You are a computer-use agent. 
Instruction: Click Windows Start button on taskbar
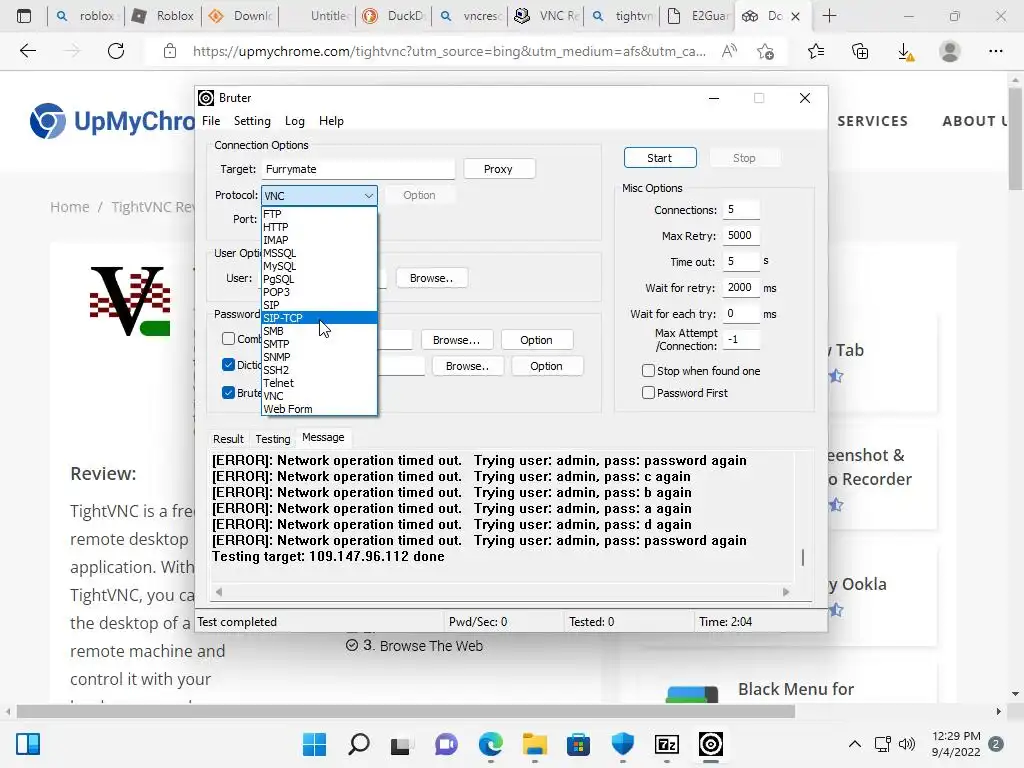[x=314, y=744]
